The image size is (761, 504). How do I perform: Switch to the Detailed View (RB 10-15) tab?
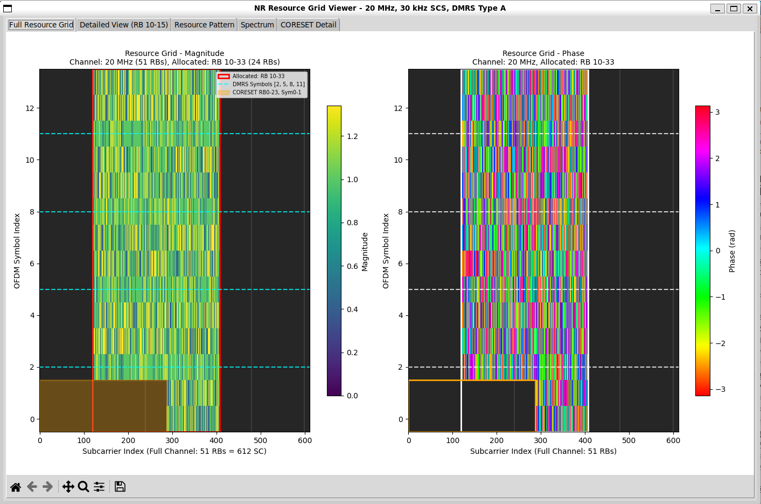click(123, 25)
